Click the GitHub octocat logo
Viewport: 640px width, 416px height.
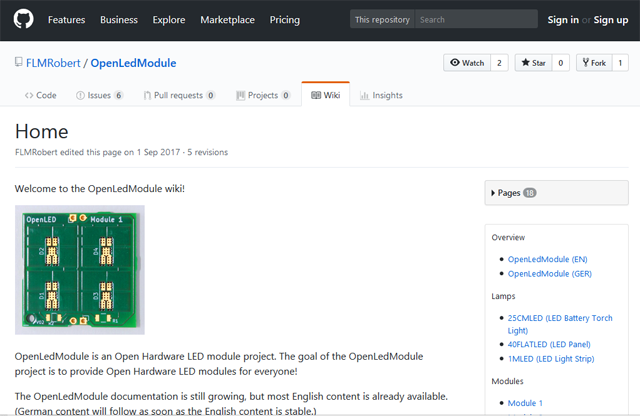tap(23, 19)
